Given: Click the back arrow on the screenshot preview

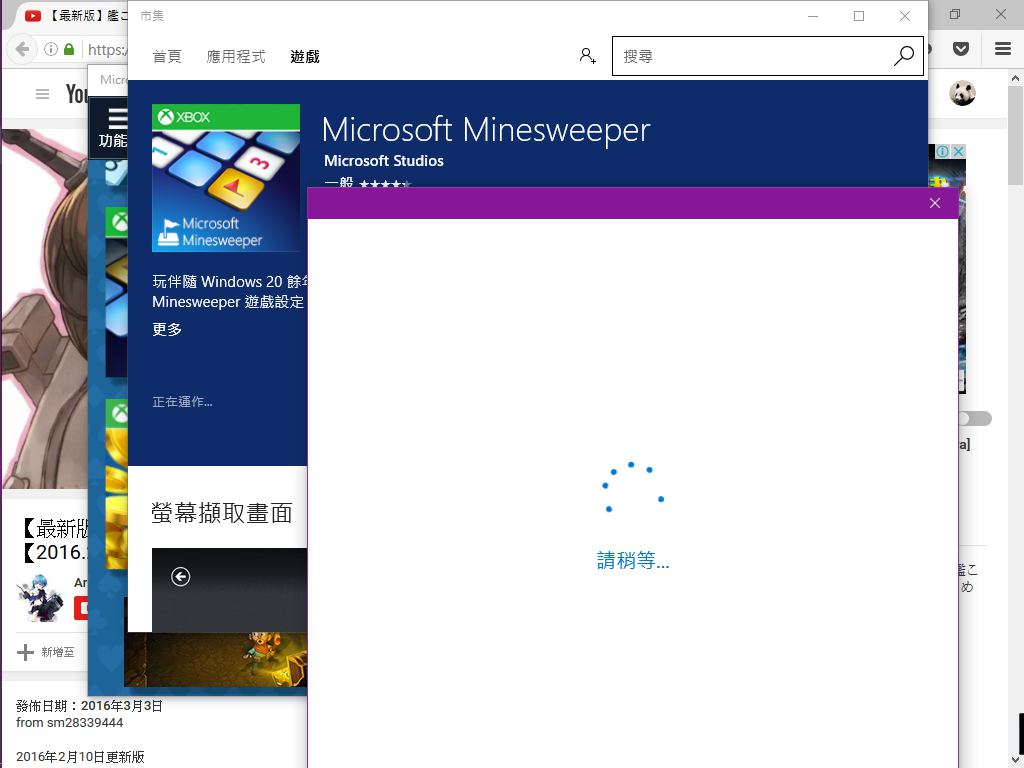Looking at the screenshot, I should [x=180, y=577].
